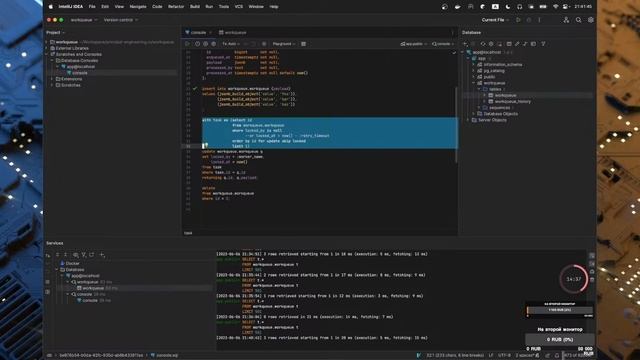Open the Apple menu
640x360 pixels.
coord(51,7)
